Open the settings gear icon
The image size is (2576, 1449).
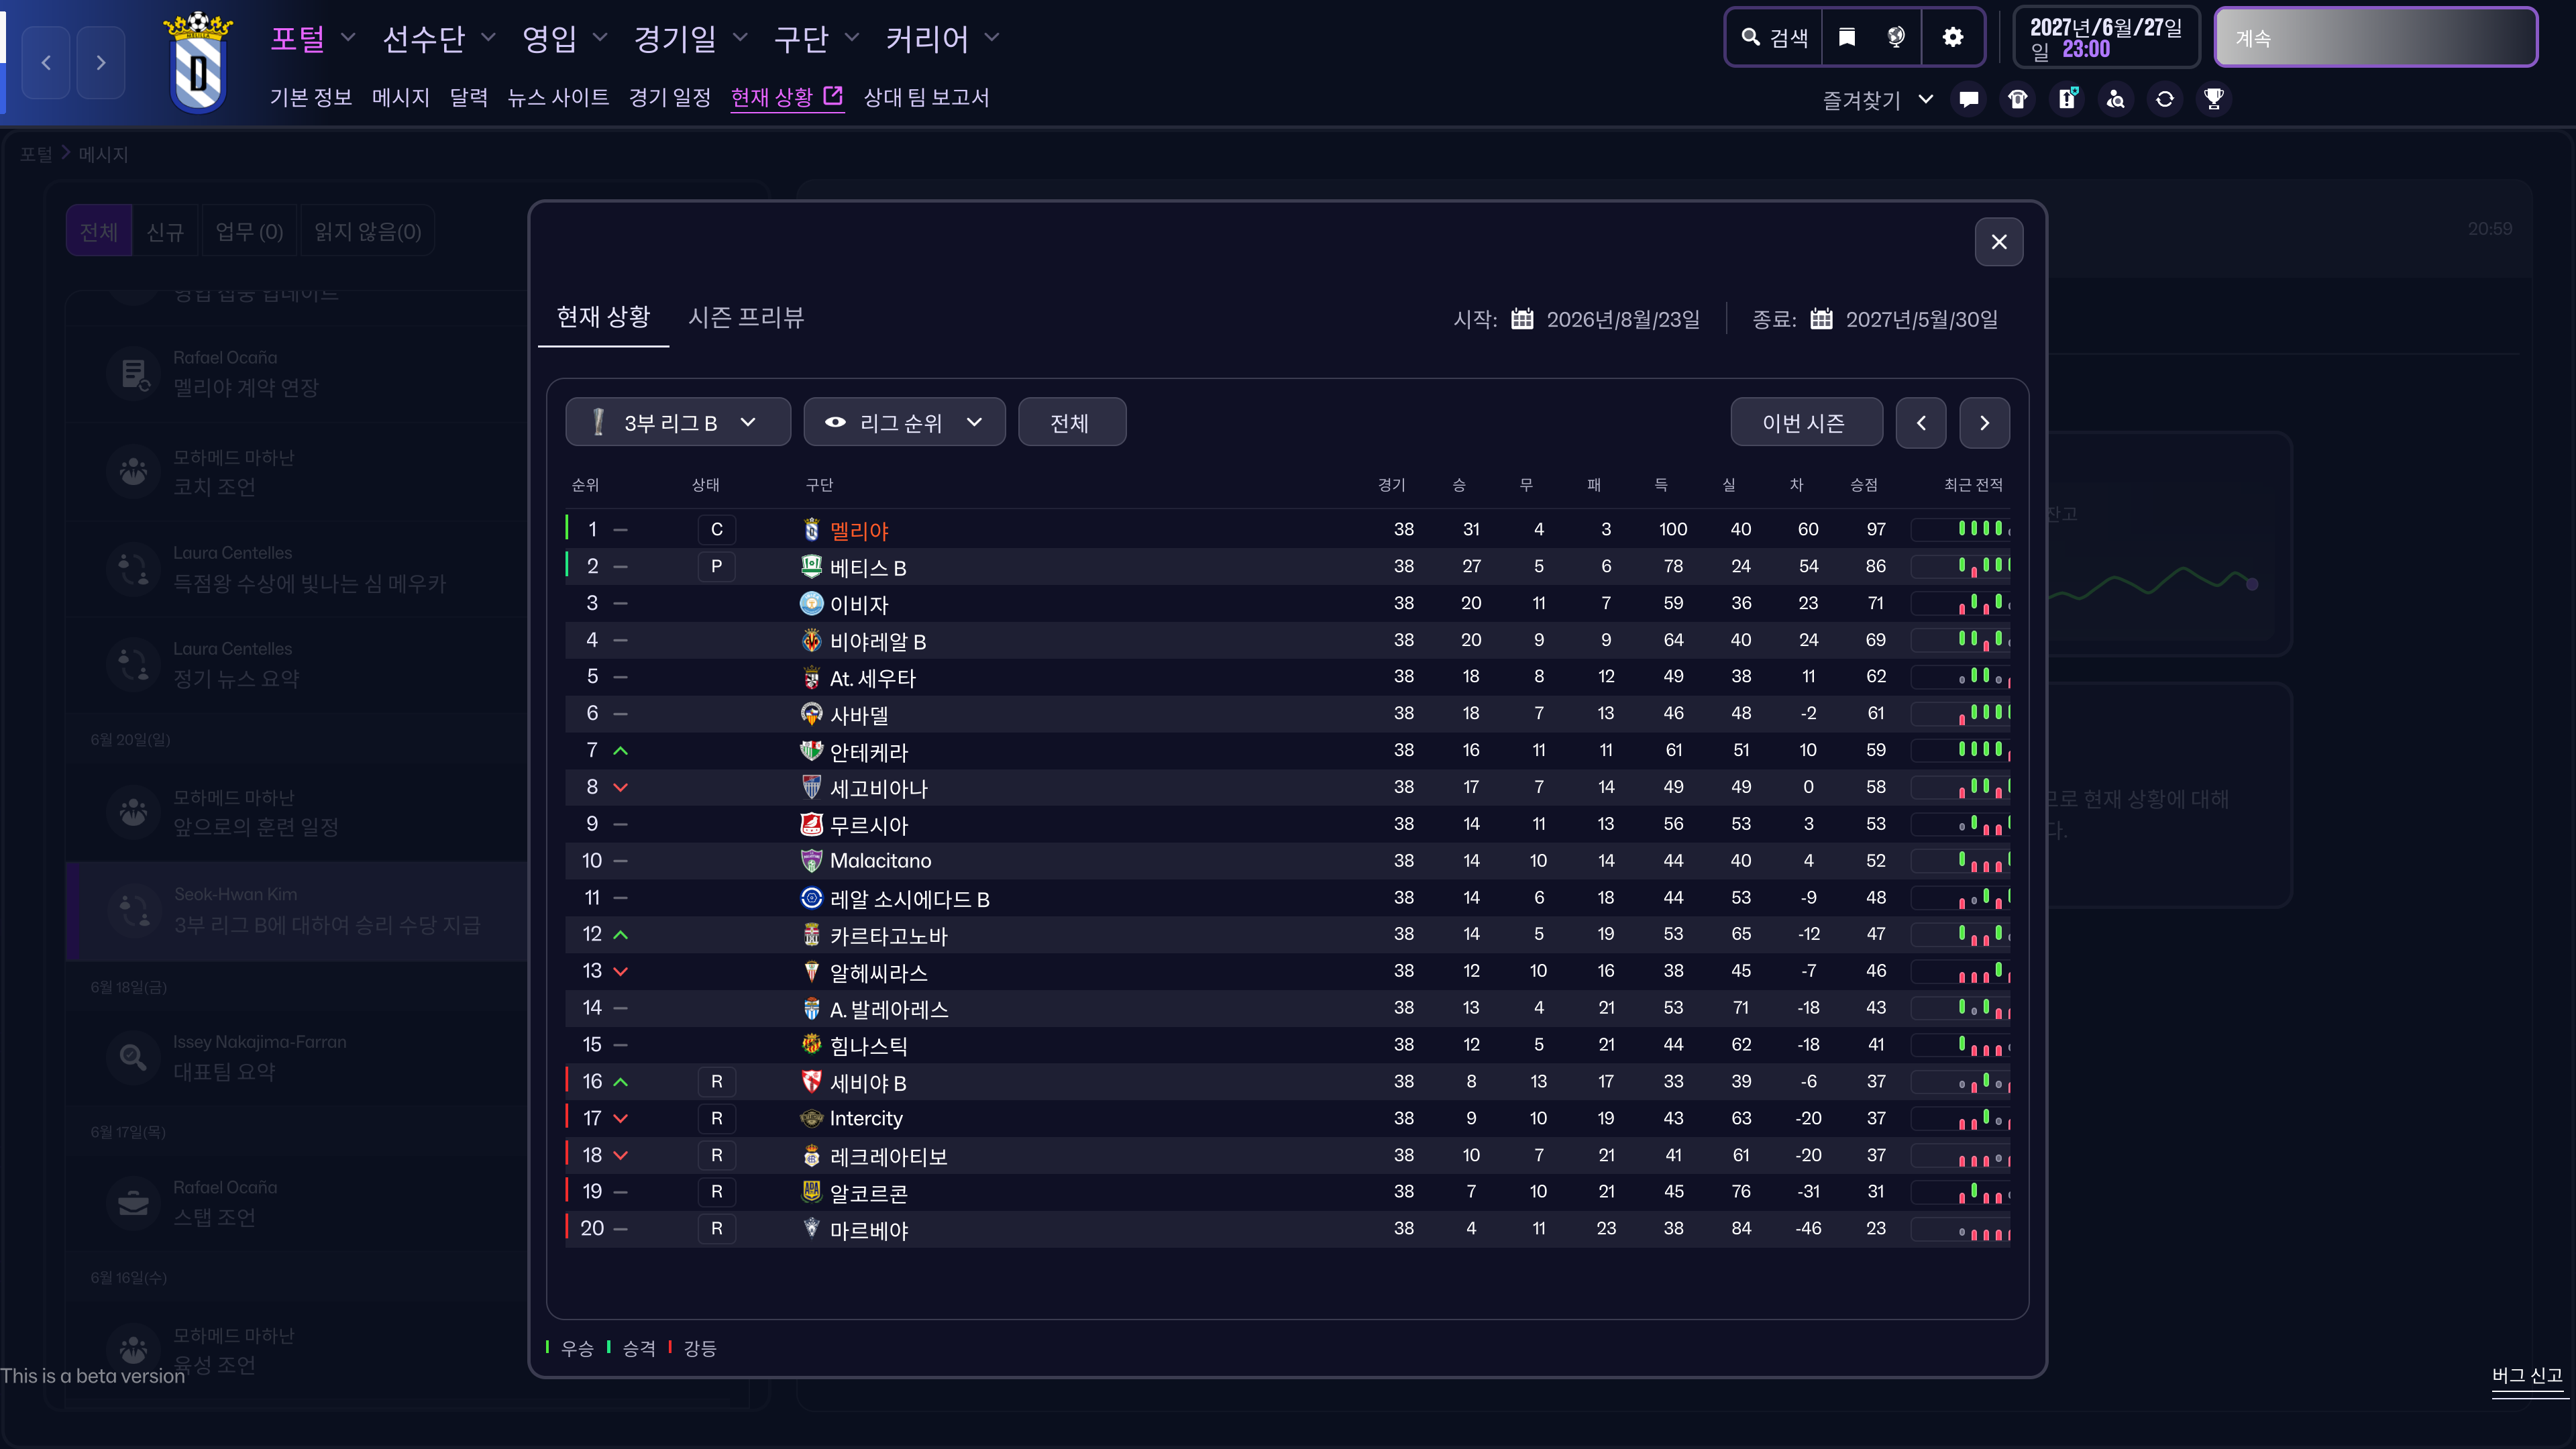pos(1952,38)
